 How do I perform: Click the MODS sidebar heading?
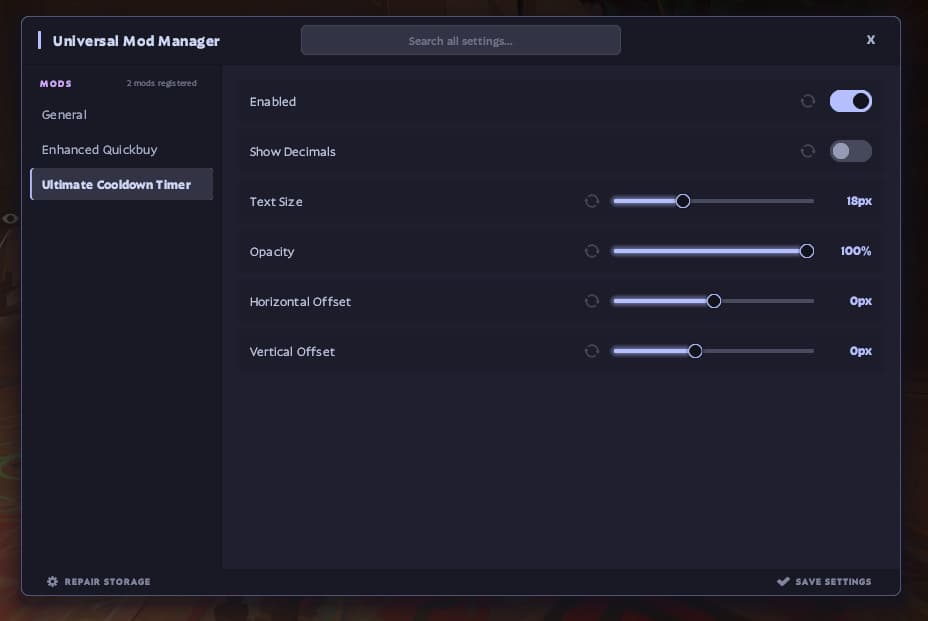click(x=56, y=83)
